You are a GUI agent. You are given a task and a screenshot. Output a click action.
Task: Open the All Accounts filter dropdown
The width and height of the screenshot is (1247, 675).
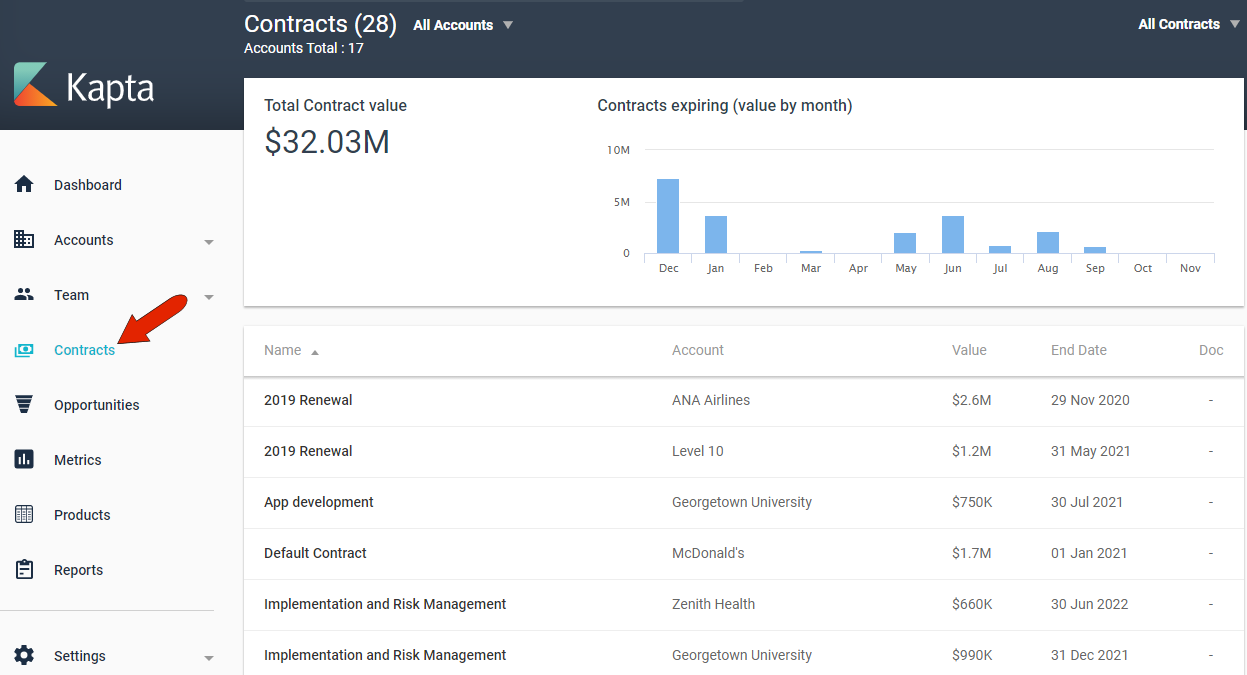click(x=463, y=25)
